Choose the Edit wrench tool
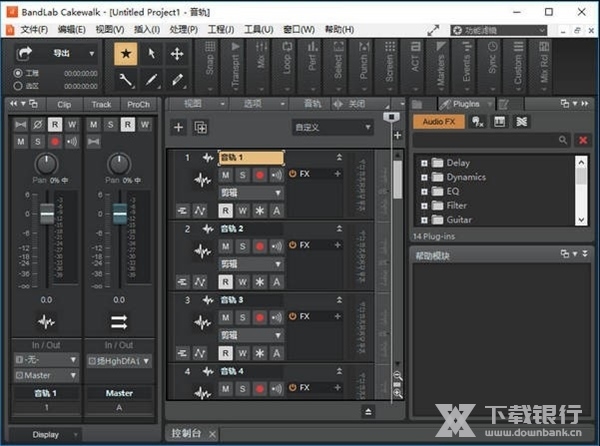 (125, 79)
